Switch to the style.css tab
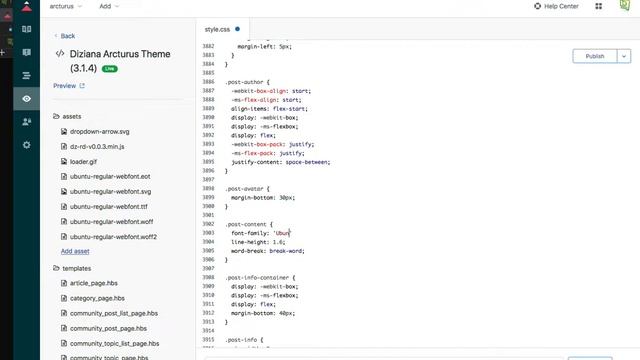Viewport: 640px width, 360px height. pos(222,29)
